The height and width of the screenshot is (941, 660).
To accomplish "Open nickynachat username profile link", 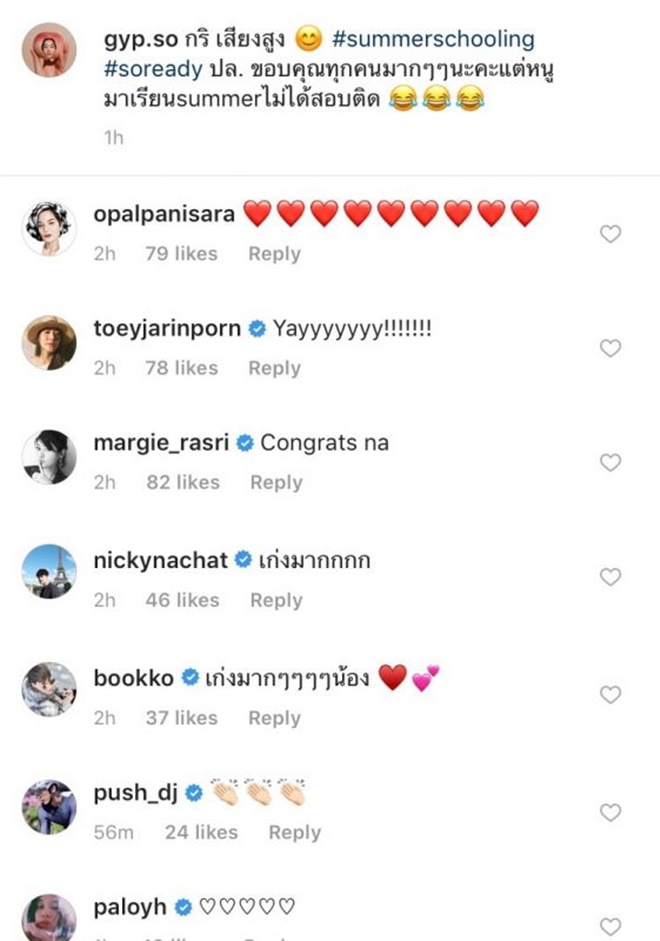I will (161, 561).
